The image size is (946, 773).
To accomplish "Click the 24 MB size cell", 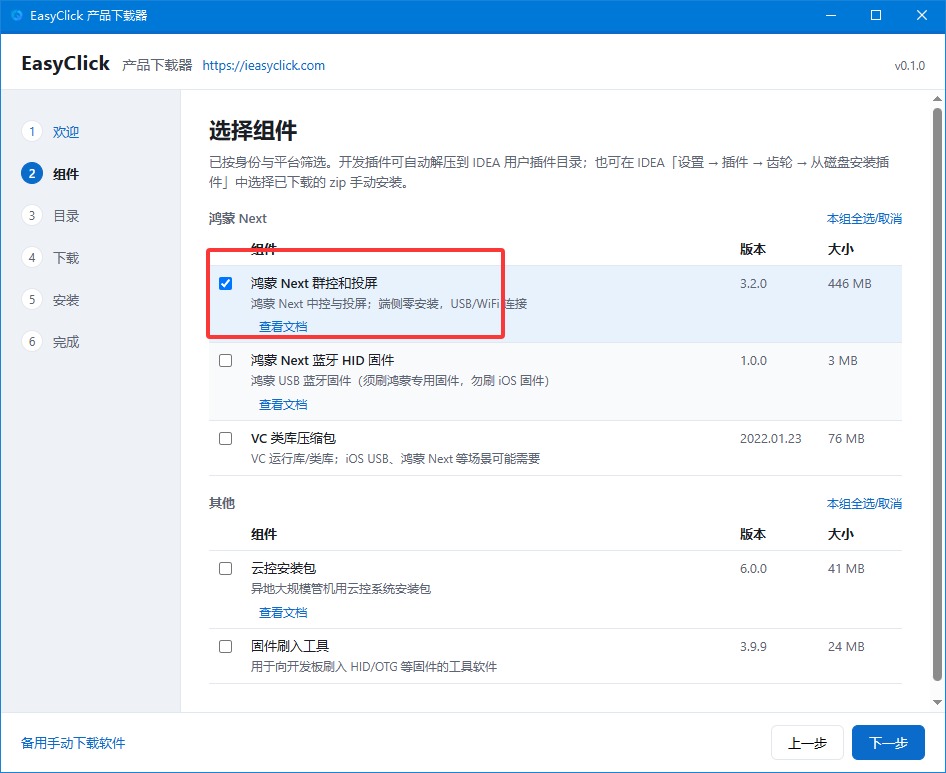I will point(846,647).
